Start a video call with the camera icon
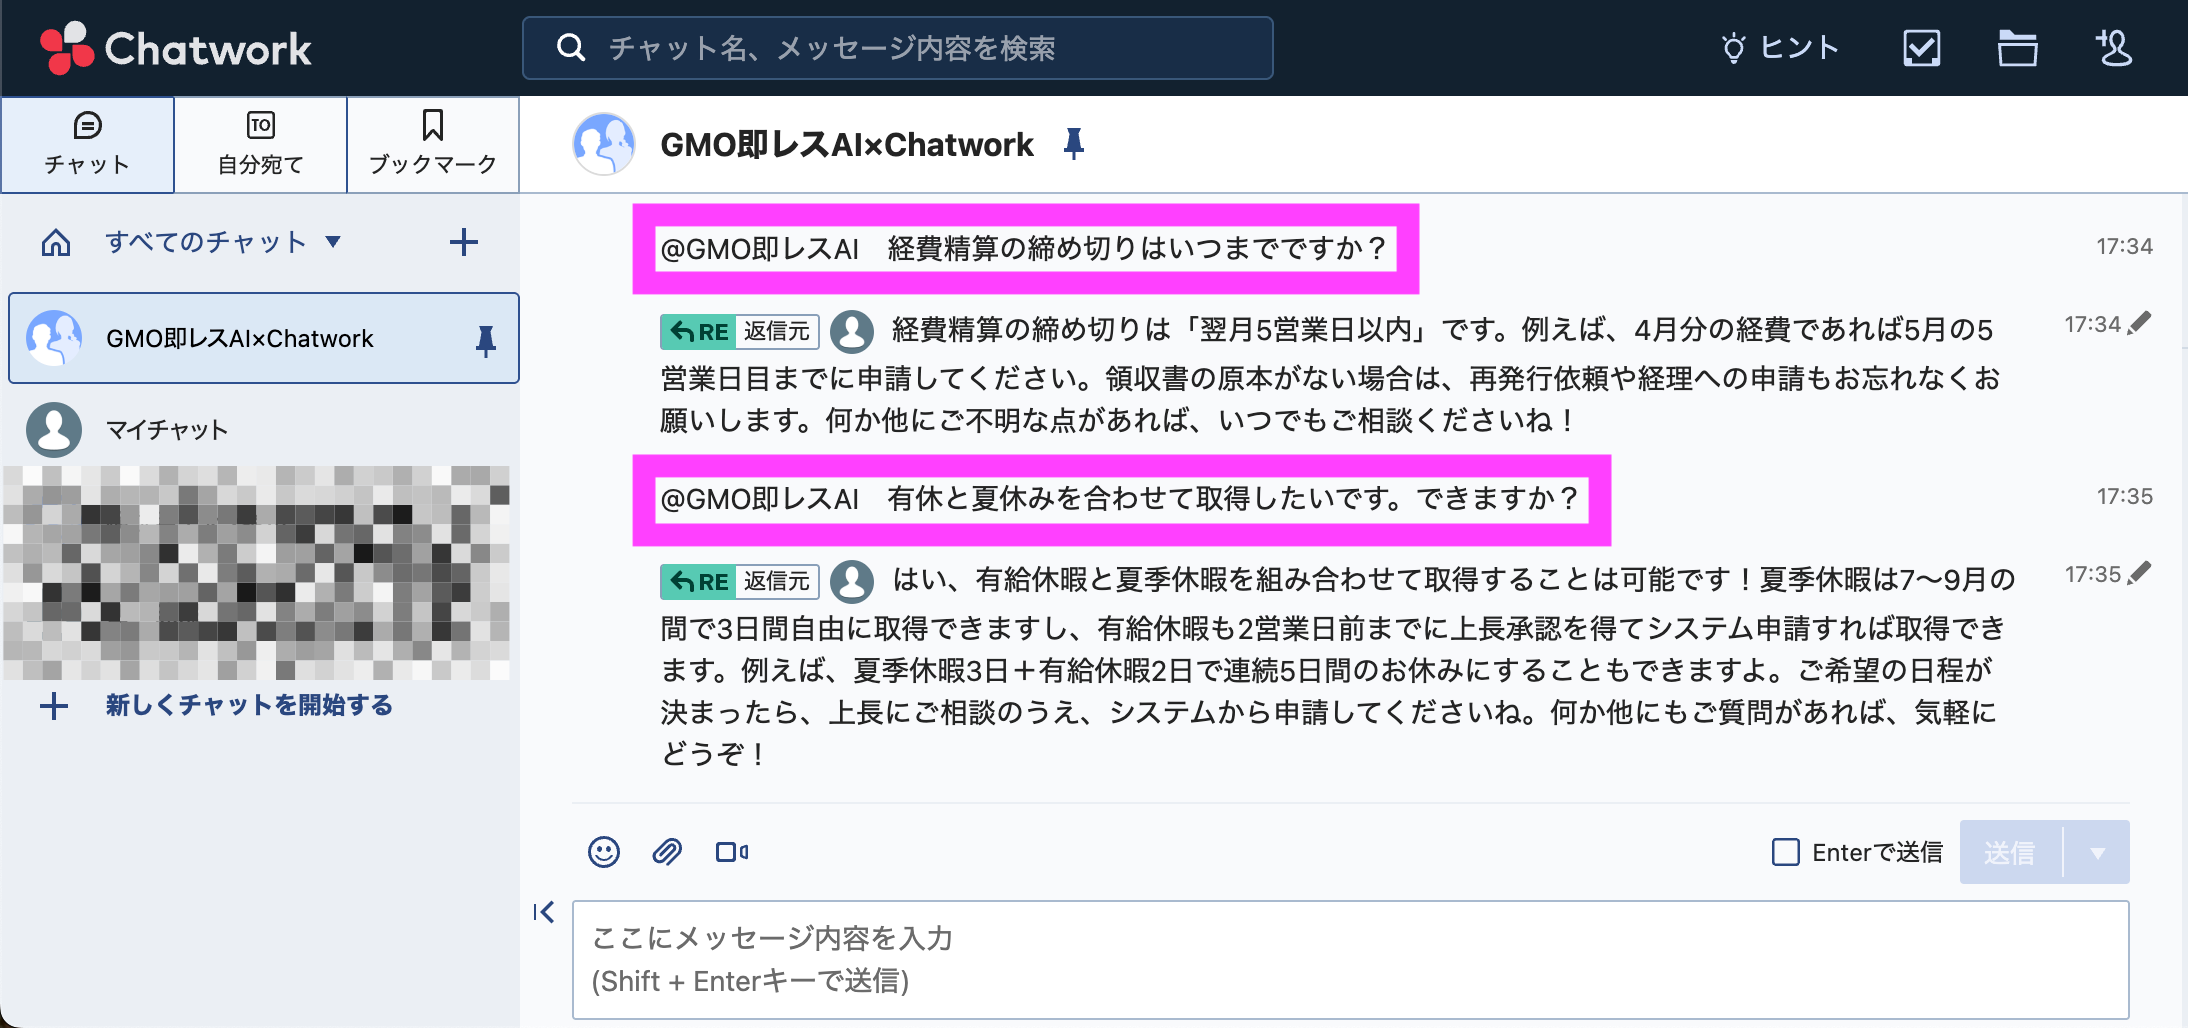The width and height of the screenshot is (2188, 1028). [x=732, y=852]
